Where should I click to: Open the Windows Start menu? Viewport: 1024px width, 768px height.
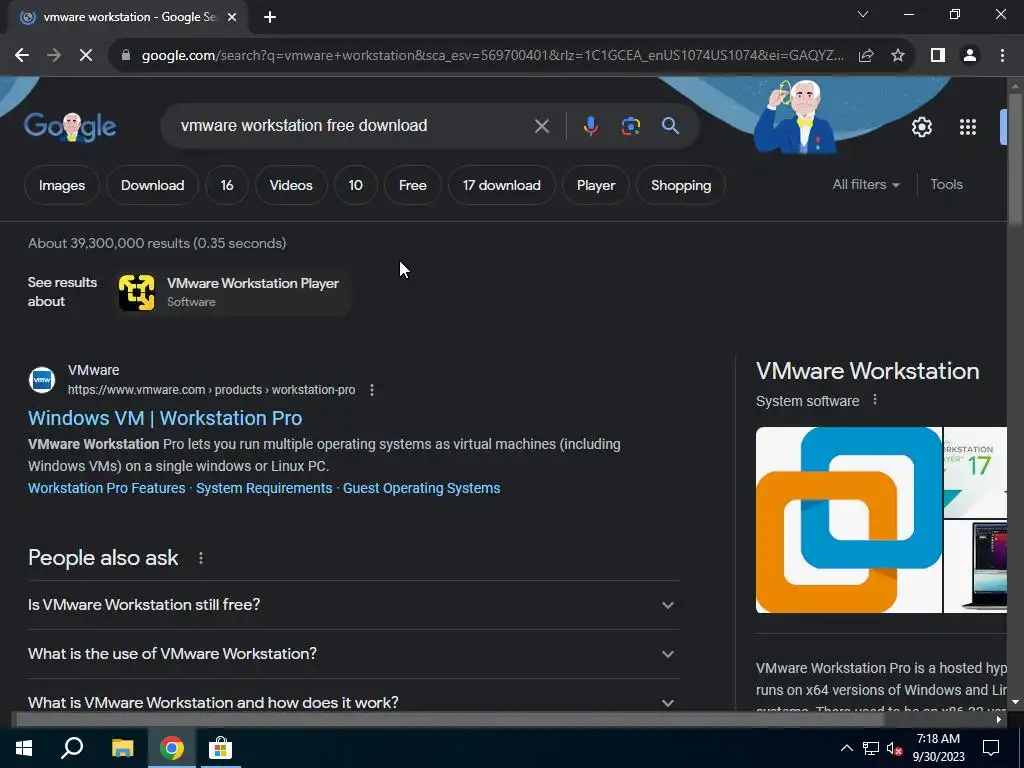(24, 748)
